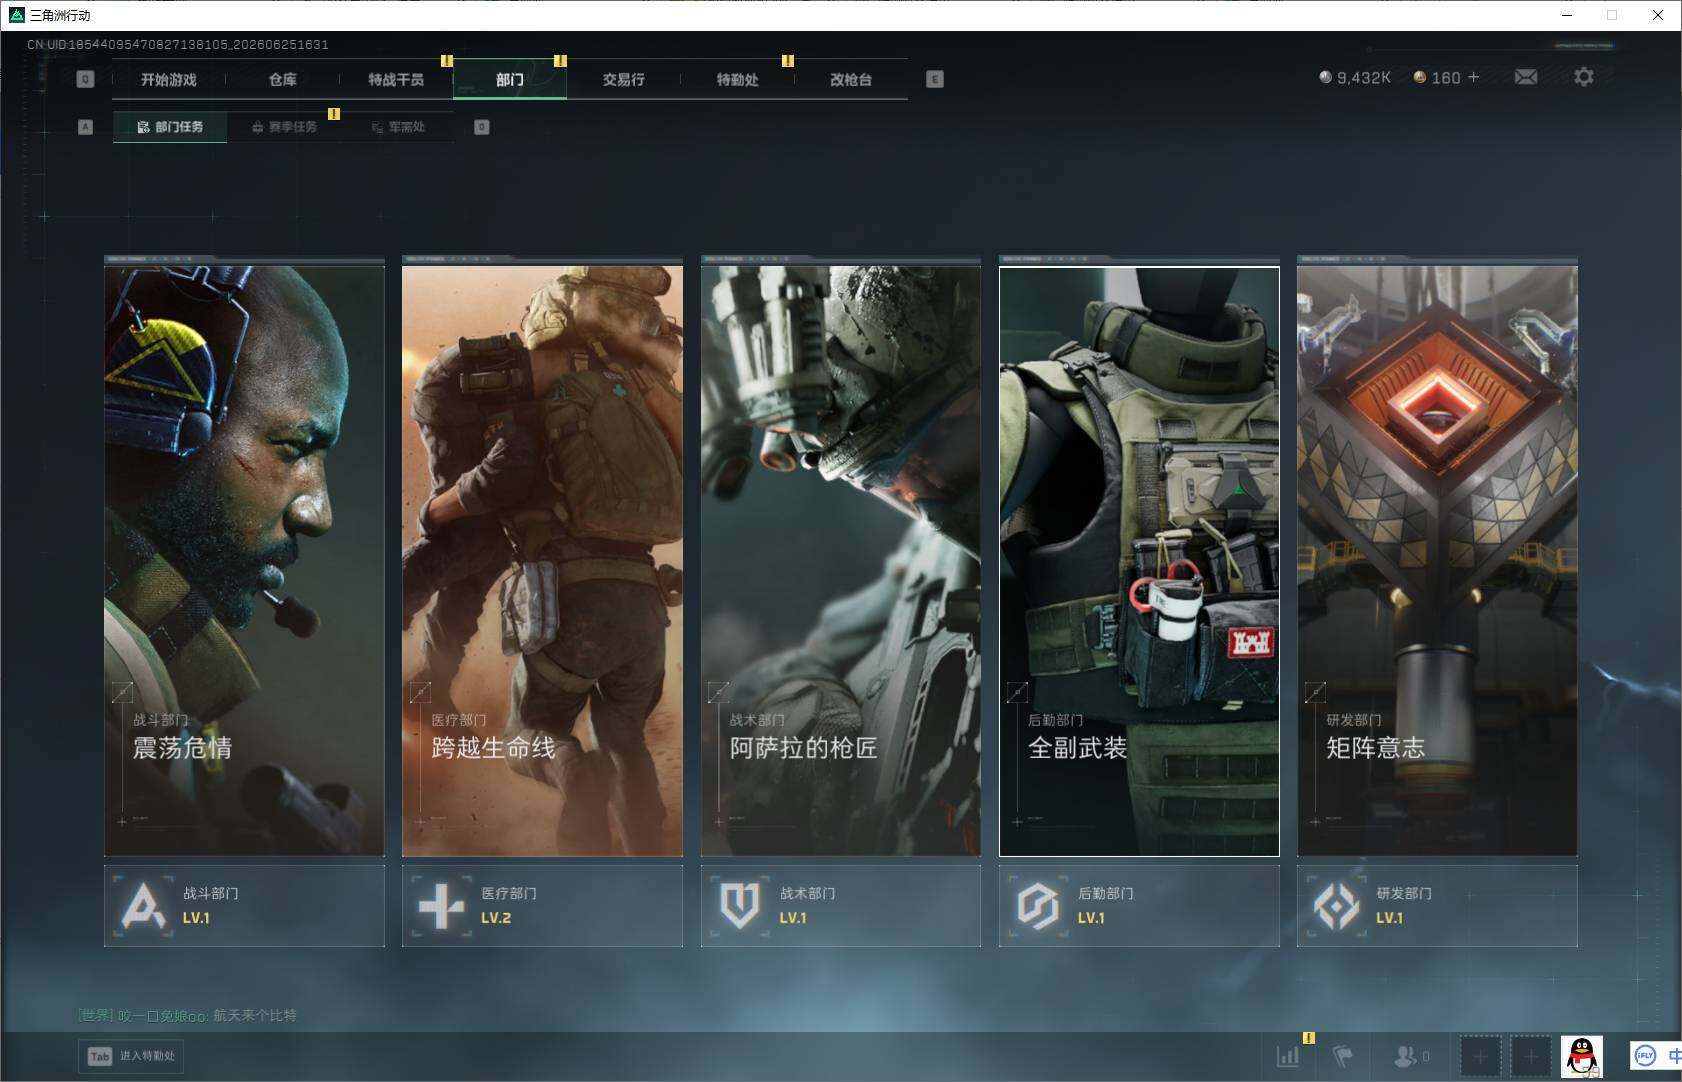This screenshot has height=1082, width=1682.
Task: Click the 医疗部门 cross emblem icon
Action: pos(441,906)
